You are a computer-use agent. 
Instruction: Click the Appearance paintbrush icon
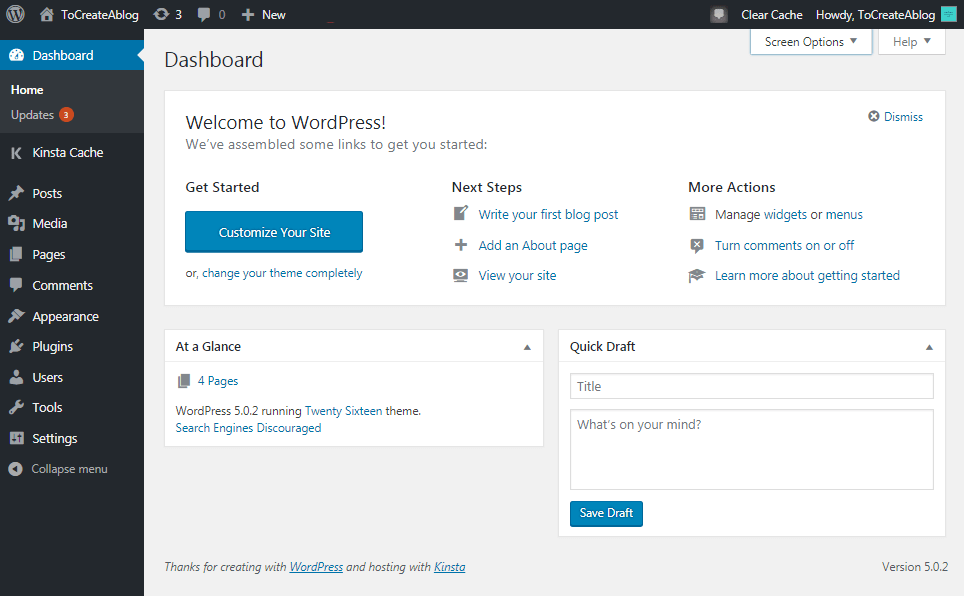click(17, 316)
